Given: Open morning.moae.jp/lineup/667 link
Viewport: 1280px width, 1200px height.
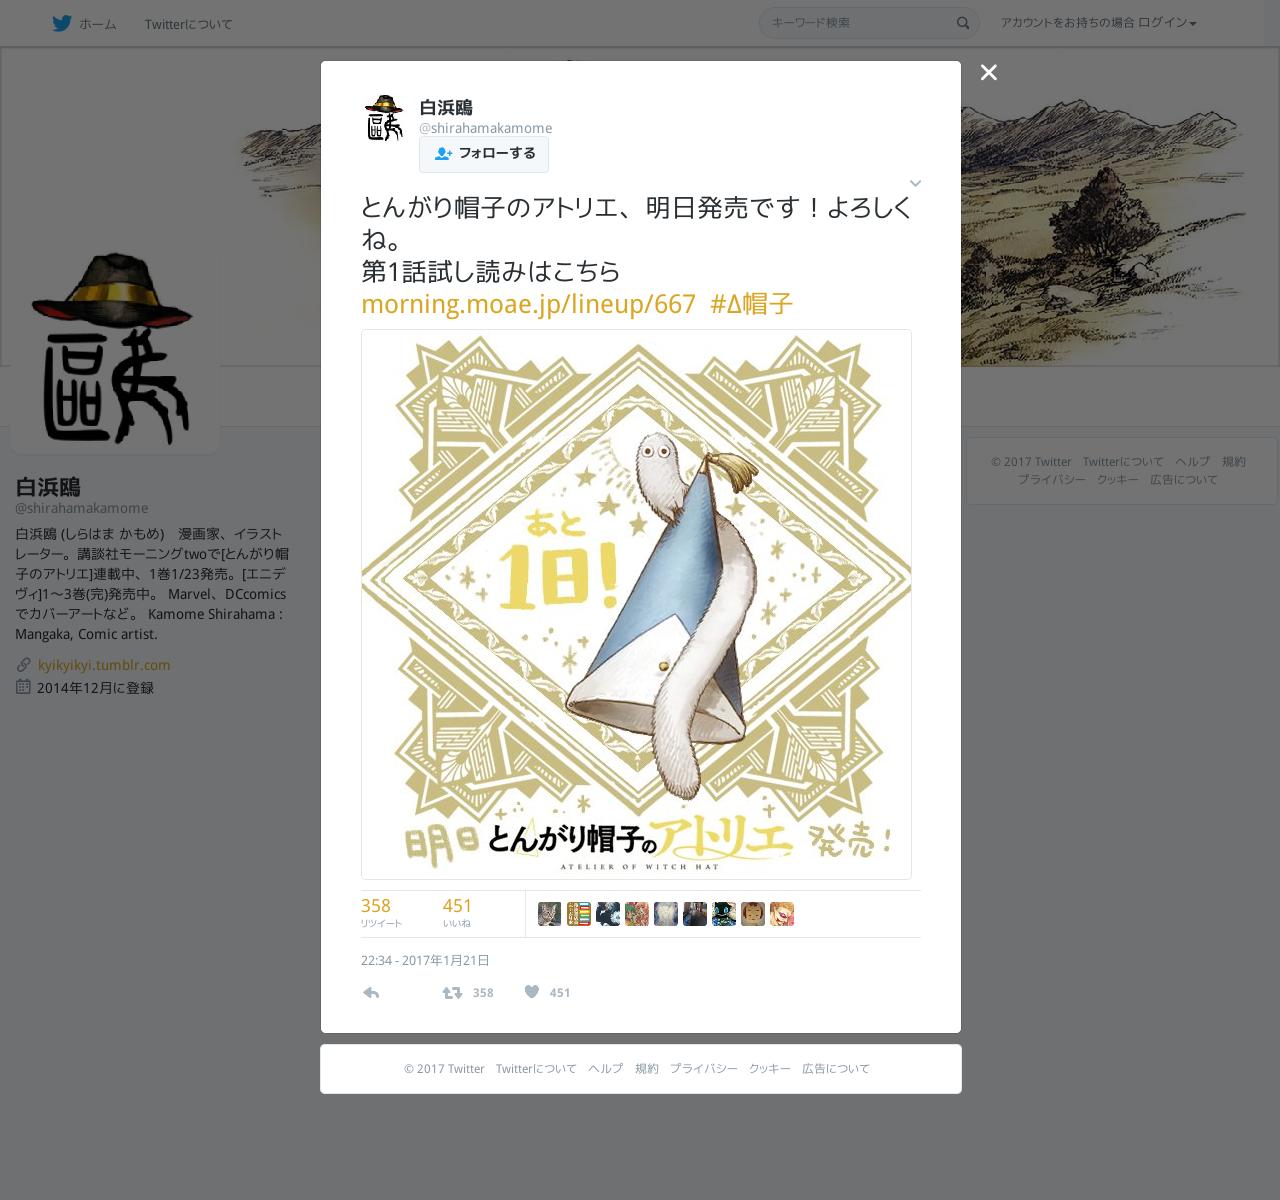Looking at the screenshot, I should pos(528,304).
